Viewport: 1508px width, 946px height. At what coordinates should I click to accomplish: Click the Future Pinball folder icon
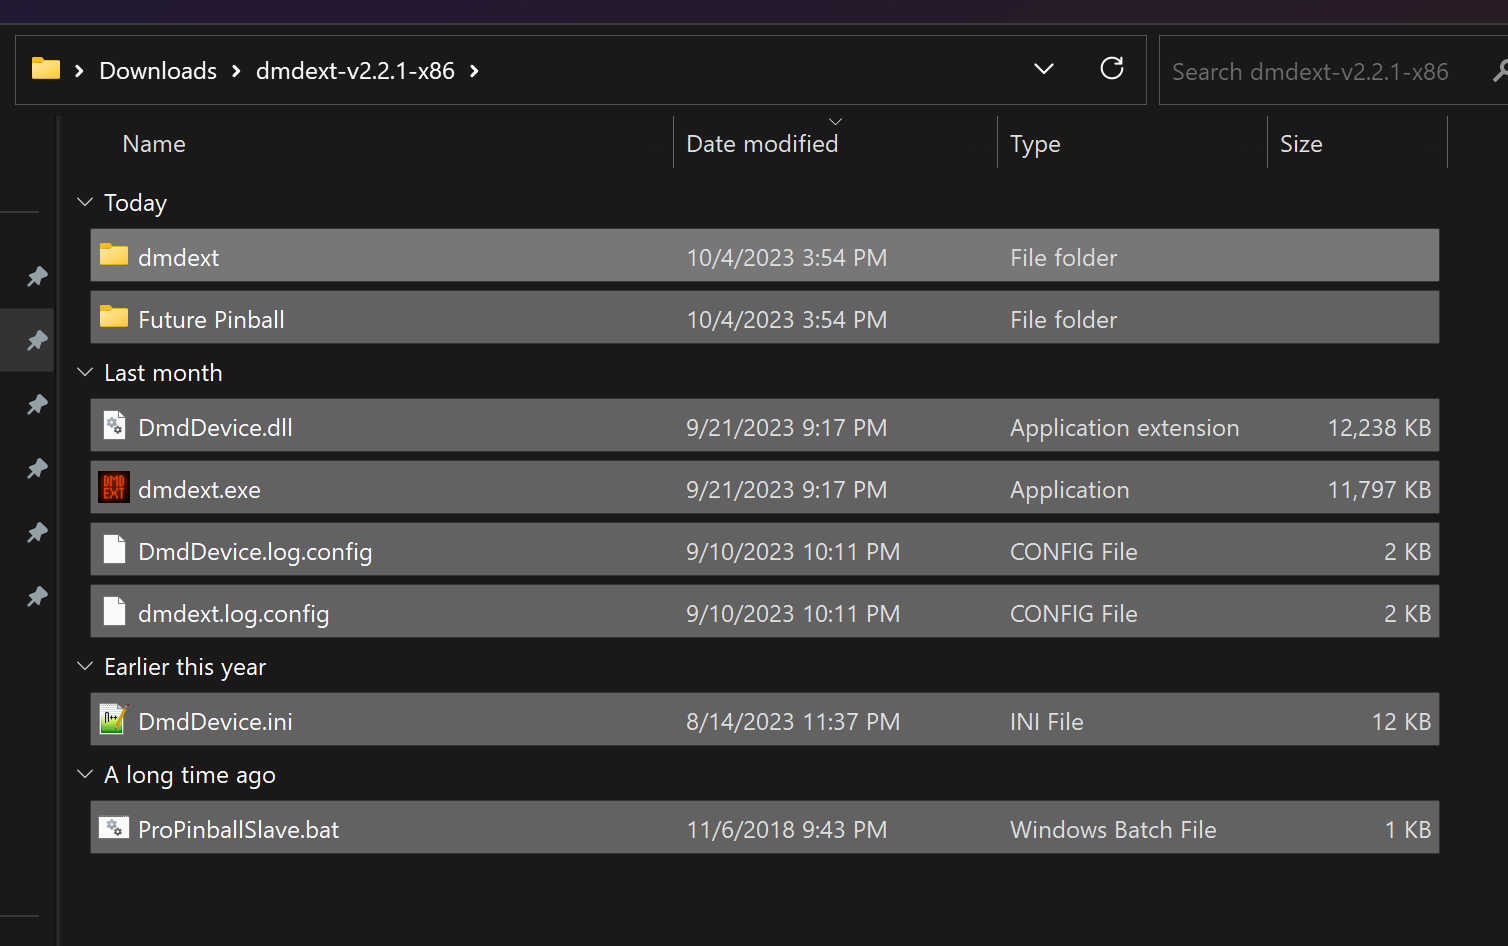[x=112, y=318]
